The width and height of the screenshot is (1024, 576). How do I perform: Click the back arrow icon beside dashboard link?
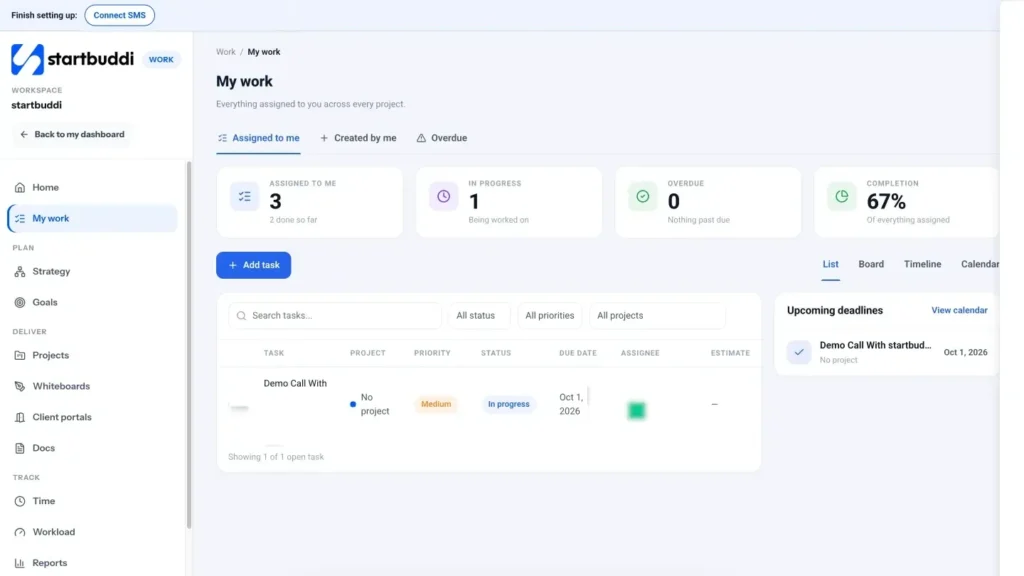point(24,135)
